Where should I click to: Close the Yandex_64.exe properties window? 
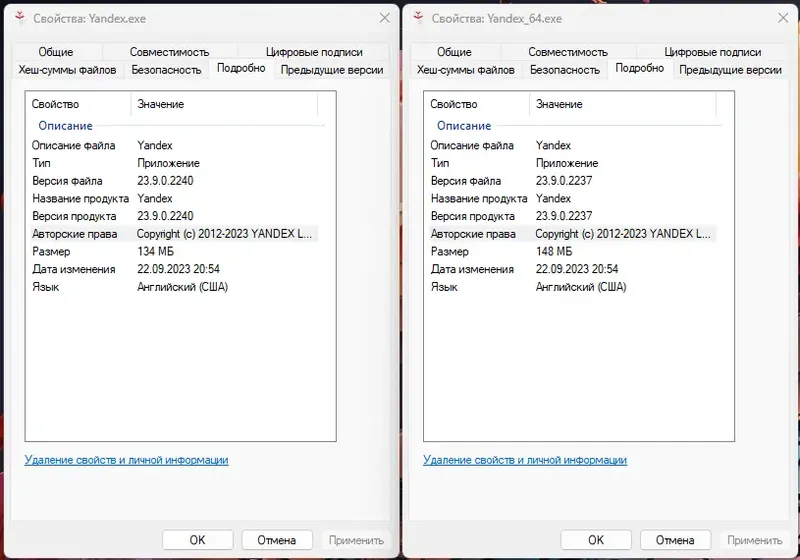coord(783,18)
